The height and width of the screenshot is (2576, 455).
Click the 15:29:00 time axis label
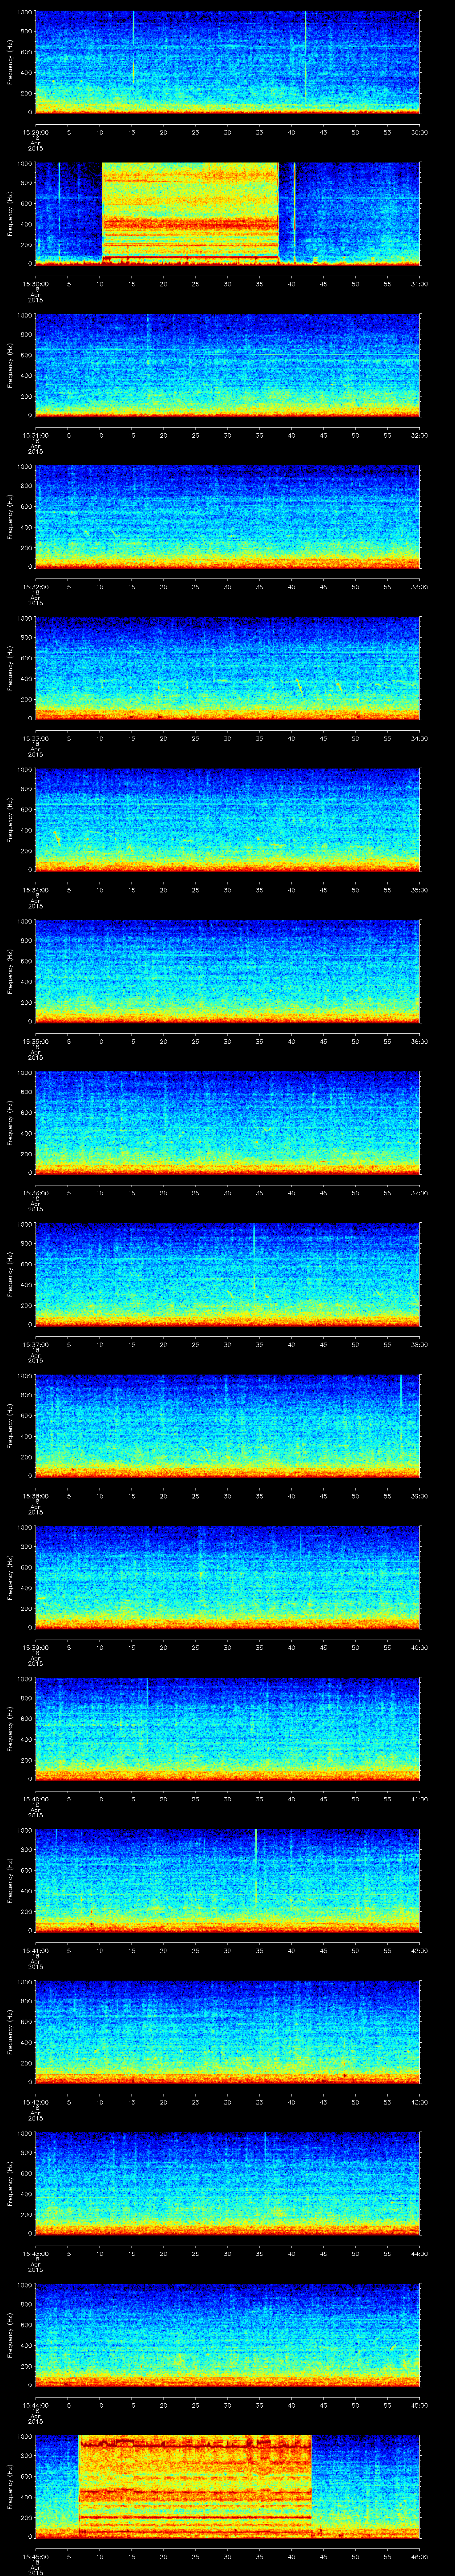[35, 132]
